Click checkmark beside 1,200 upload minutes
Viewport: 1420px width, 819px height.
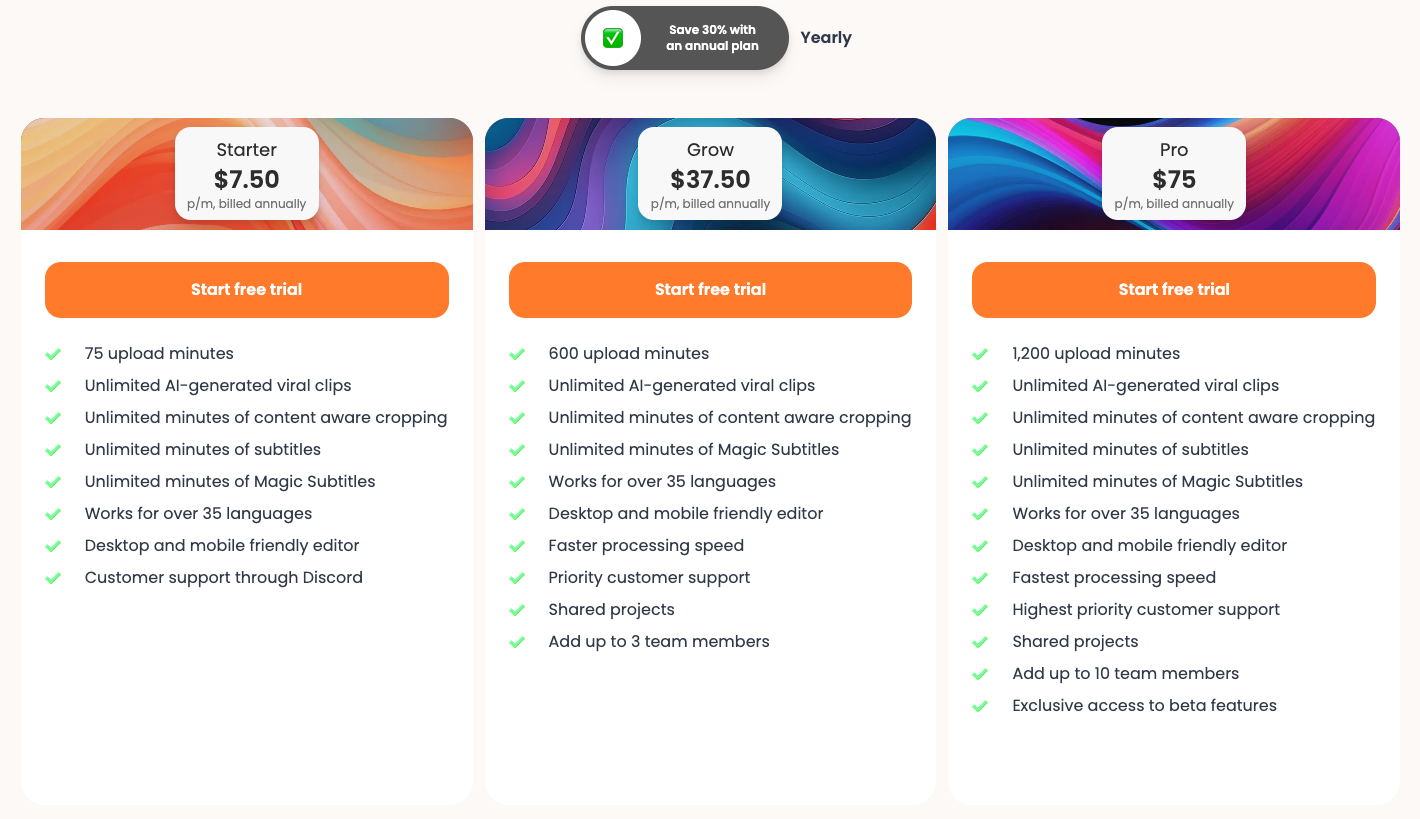click(980, 354)
